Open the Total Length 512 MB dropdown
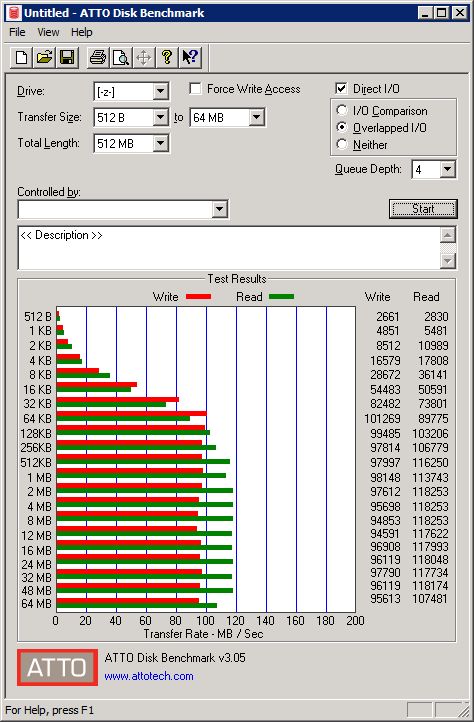This screenshot has width=474, height=722. (x=160, y=143)
